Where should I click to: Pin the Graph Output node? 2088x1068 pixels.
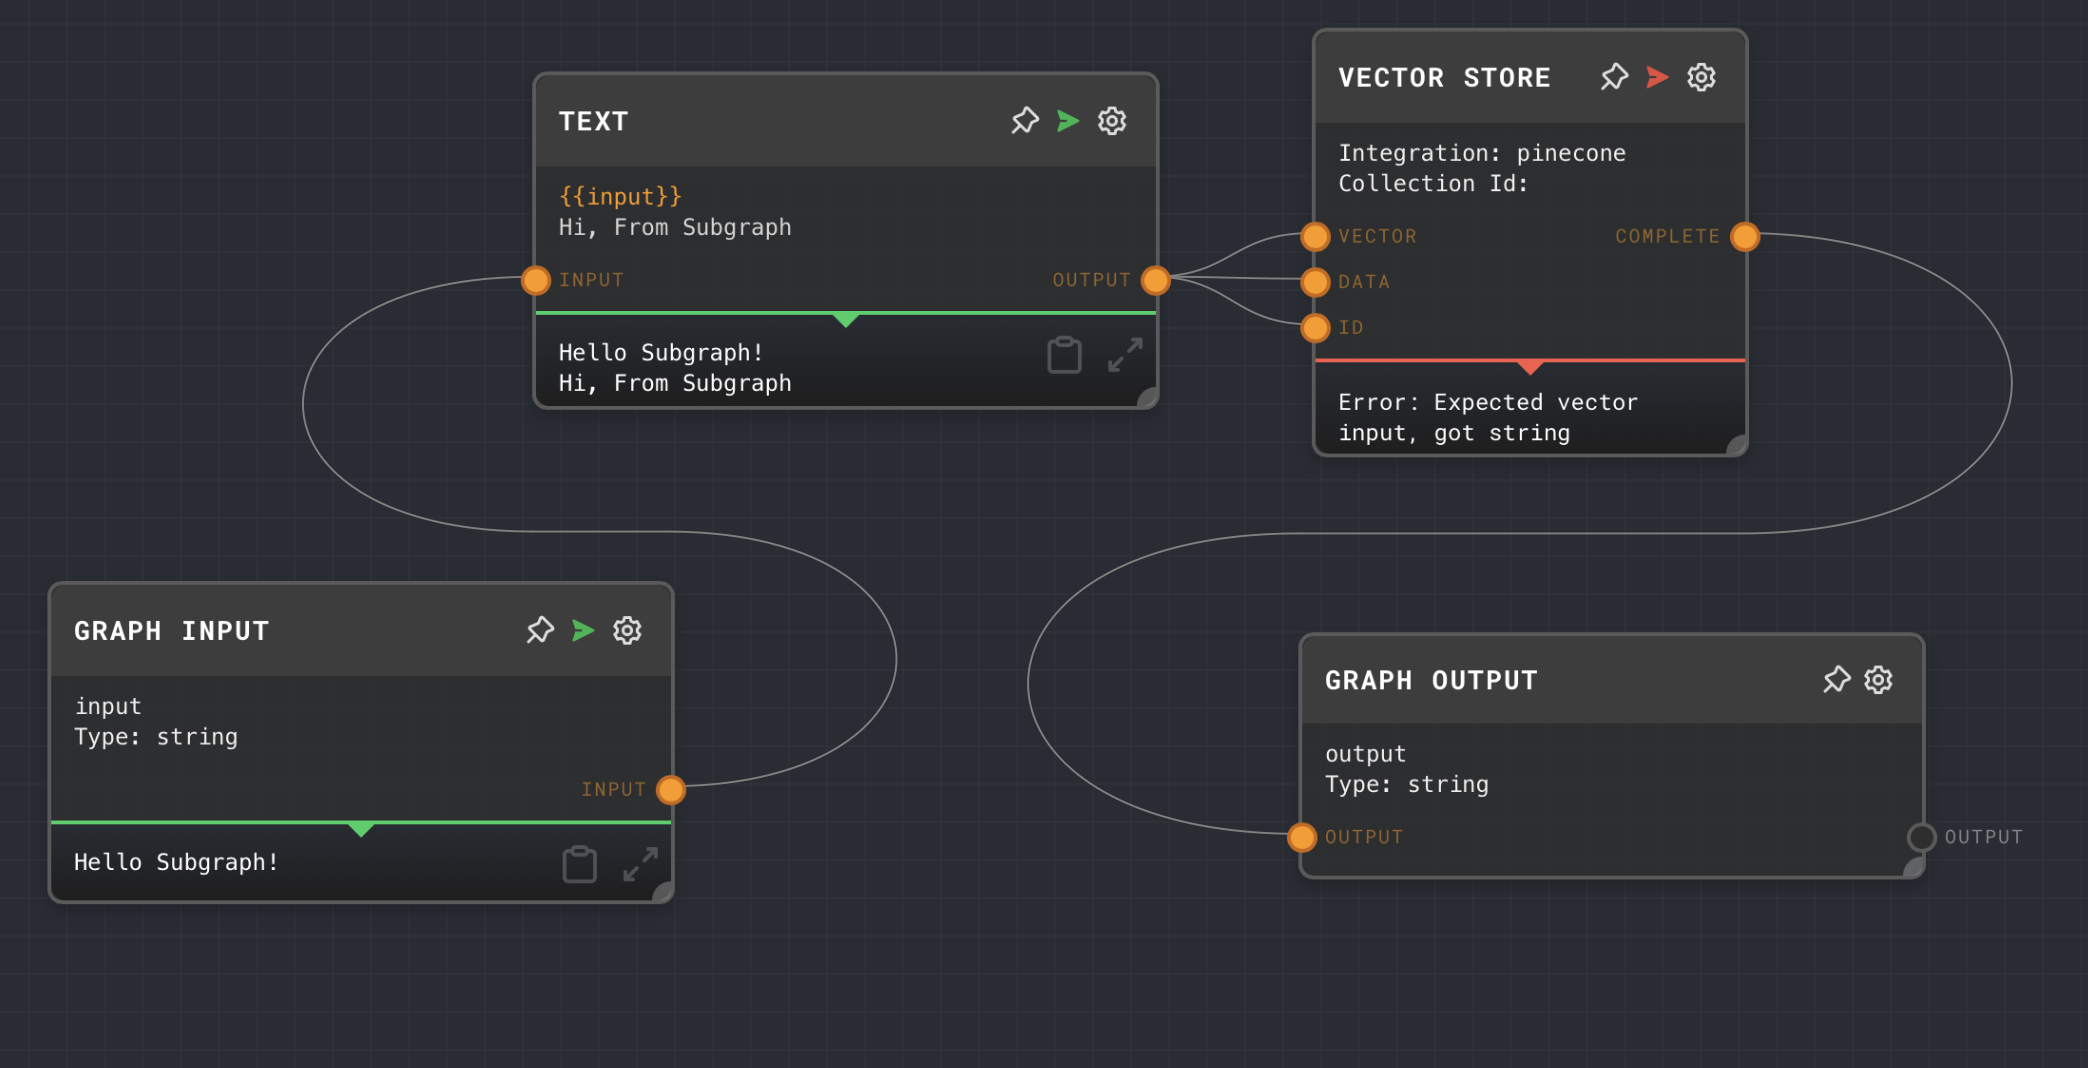click(x=1836, y=680)
